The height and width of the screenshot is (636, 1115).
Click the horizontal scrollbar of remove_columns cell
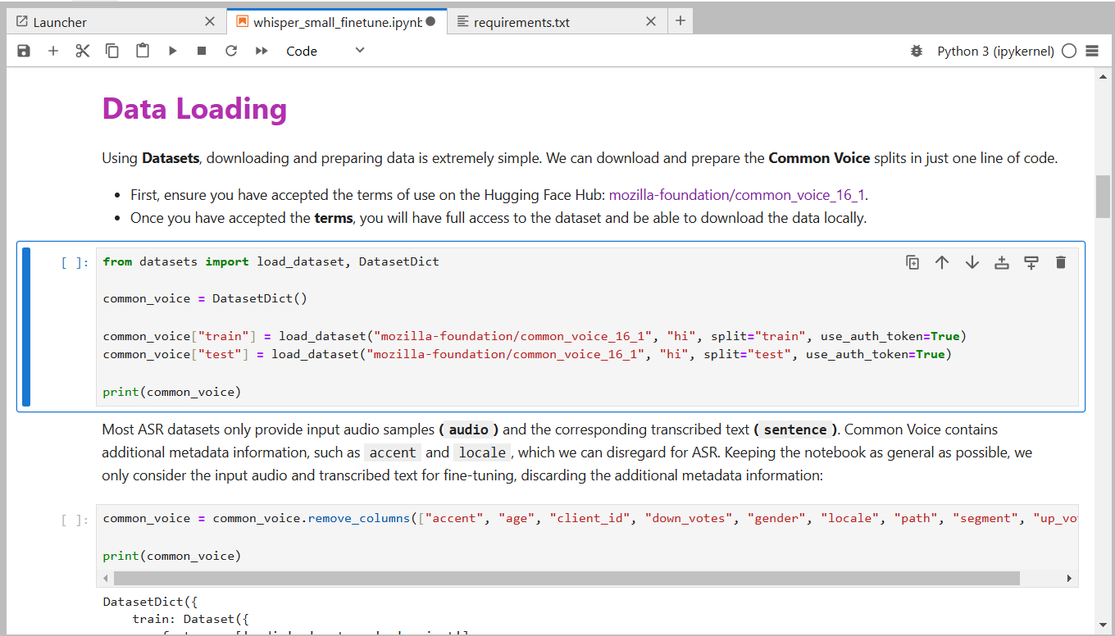(x=566, y=578)
